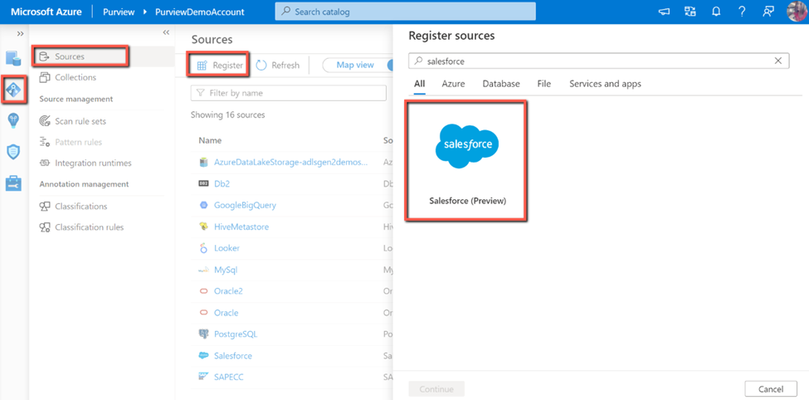Expand the left rail with double chevron
The image size is (809, 400).
pyautogui.click(x=20, y=33)
